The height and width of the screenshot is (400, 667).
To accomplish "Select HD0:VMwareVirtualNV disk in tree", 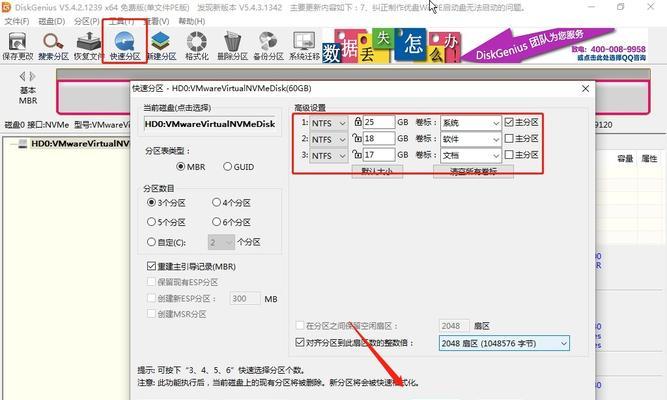I will click(80, 143).
